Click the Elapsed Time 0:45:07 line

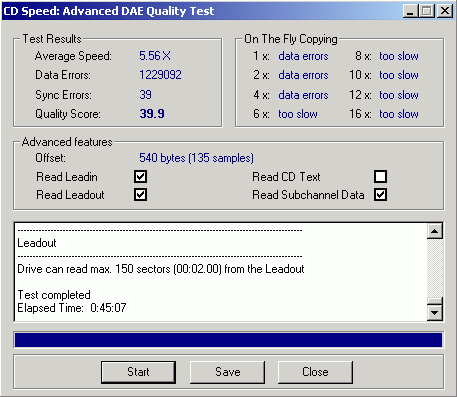(x=72, y=308)
